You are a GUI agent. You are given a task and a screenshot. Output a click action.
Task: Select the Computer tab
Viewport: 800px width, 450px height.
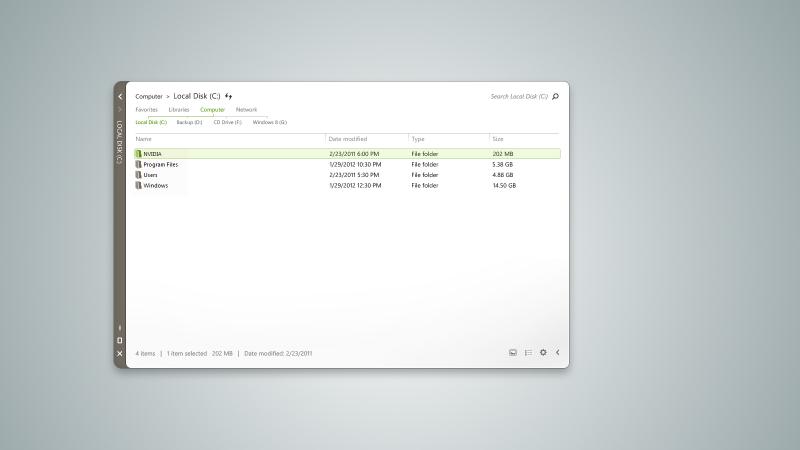click(x=212, y=110)
